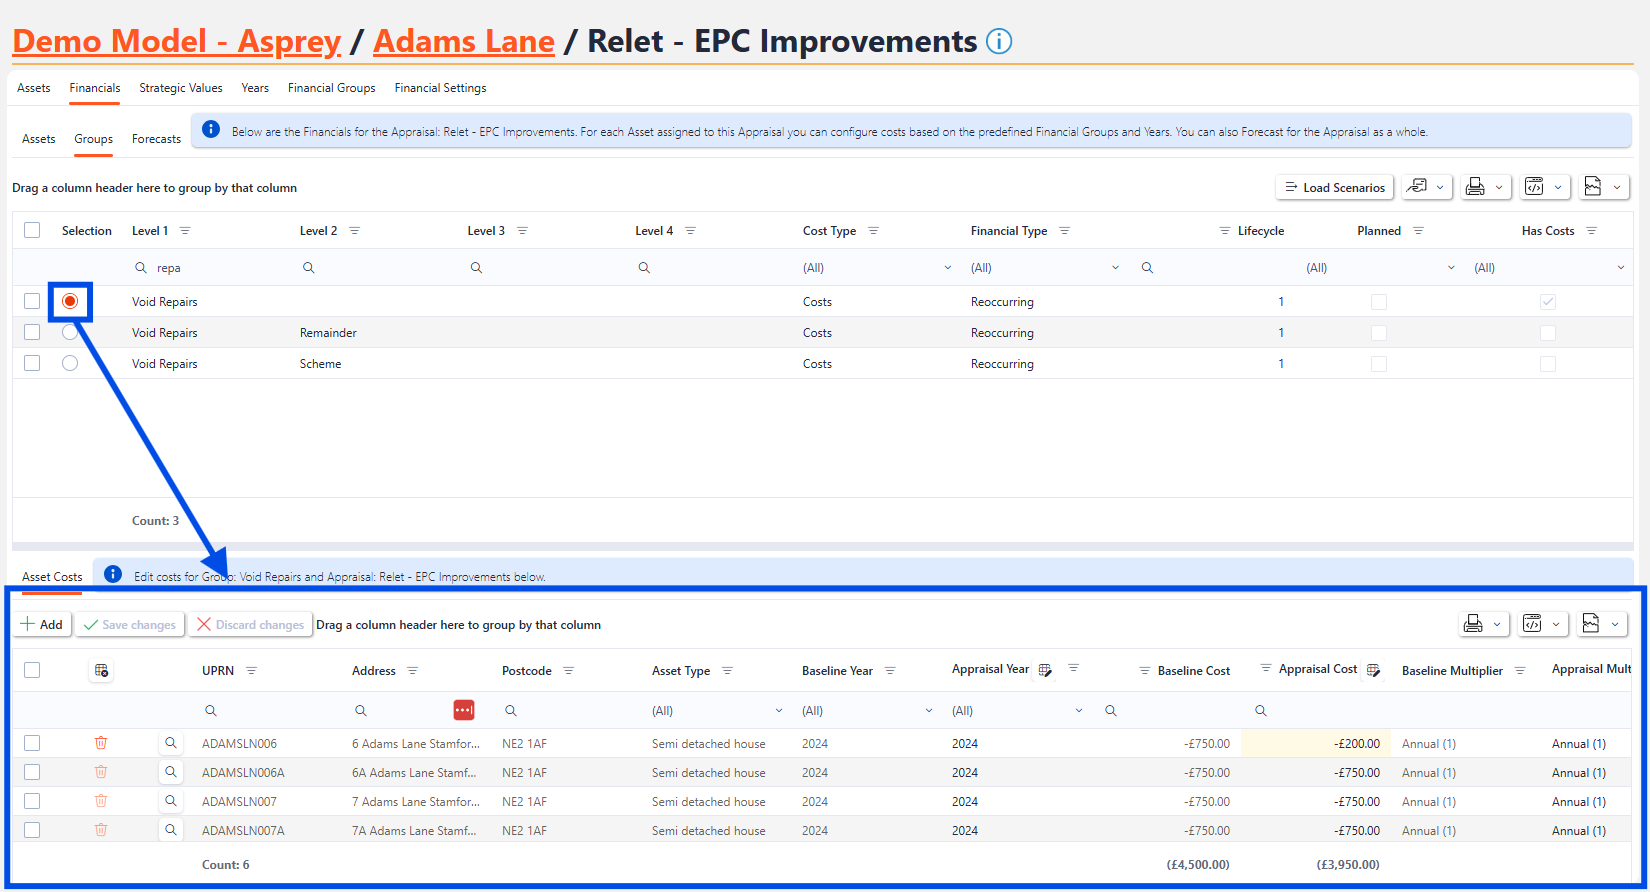Image resolution: width=1650 pixels, height=892 pixels.
Task: Open the Appraisal Cost column edit icon
Action: 1373,670
